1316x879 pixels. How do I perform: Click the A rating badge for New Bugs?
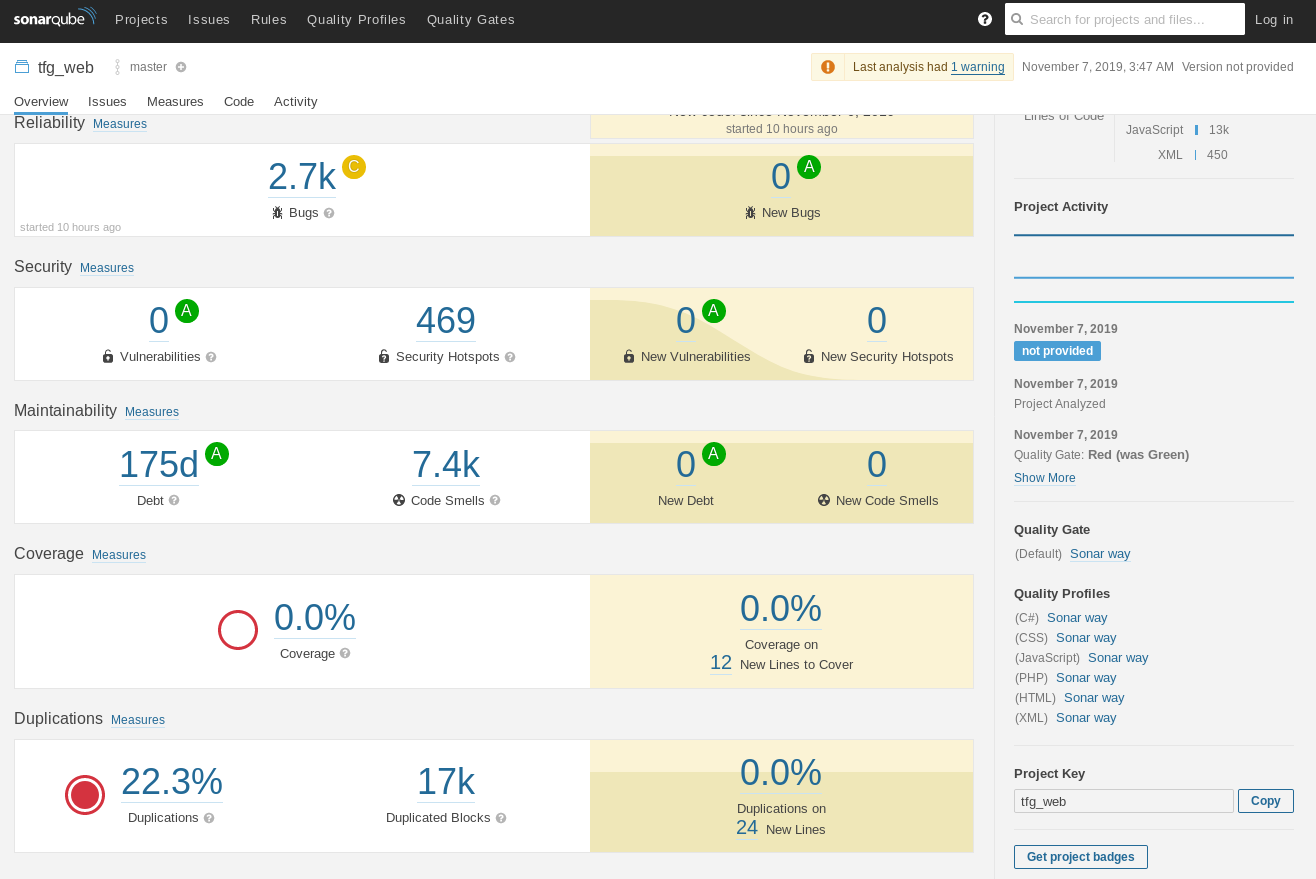coord(809,167)
